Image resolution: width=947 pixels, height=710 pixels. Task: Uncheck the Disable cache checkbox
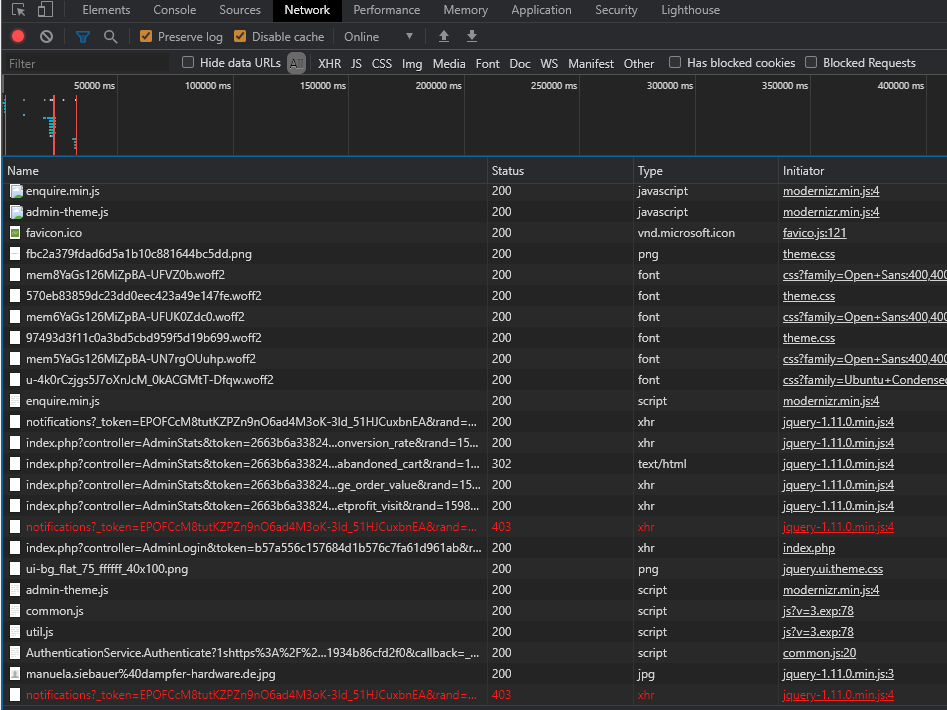[x=240, y=37]
